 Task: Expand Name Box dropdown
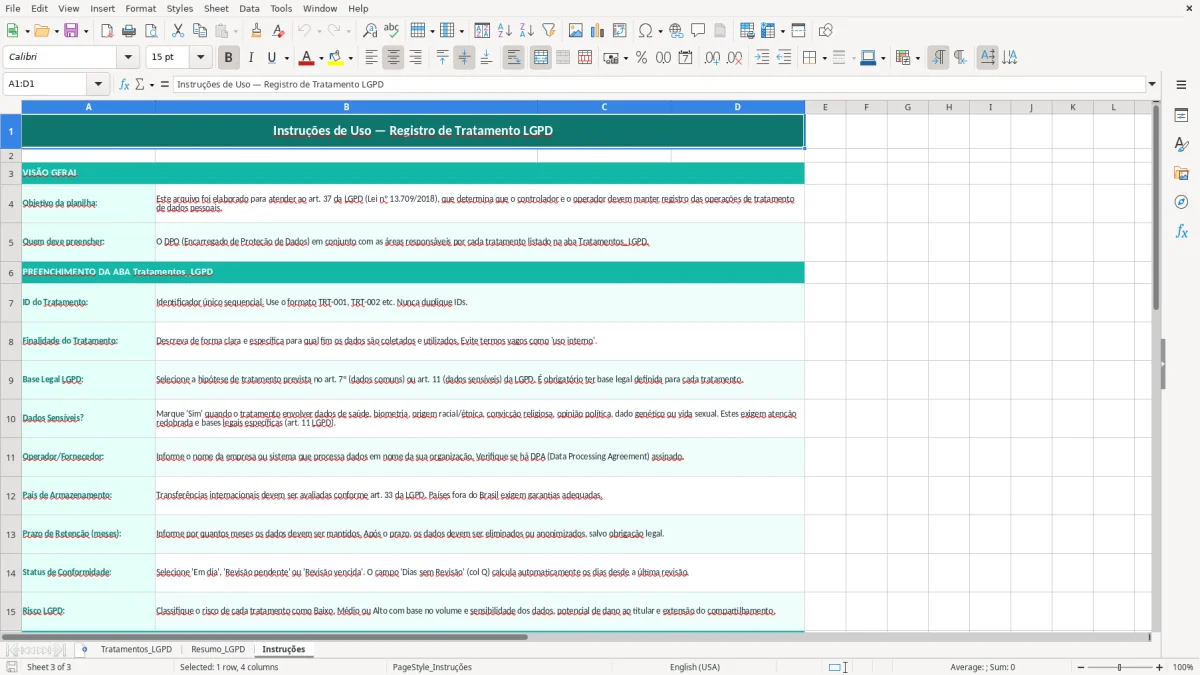[x=98, y=84]
